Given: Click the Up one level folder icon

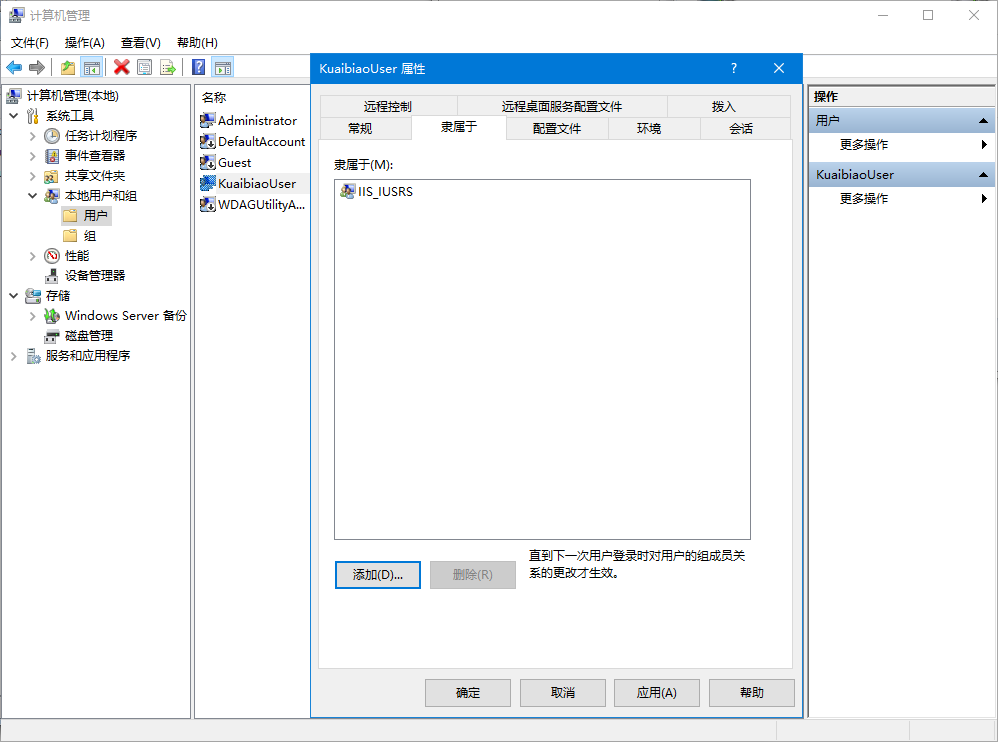Looking at the screenshot, I should (68, 67).
